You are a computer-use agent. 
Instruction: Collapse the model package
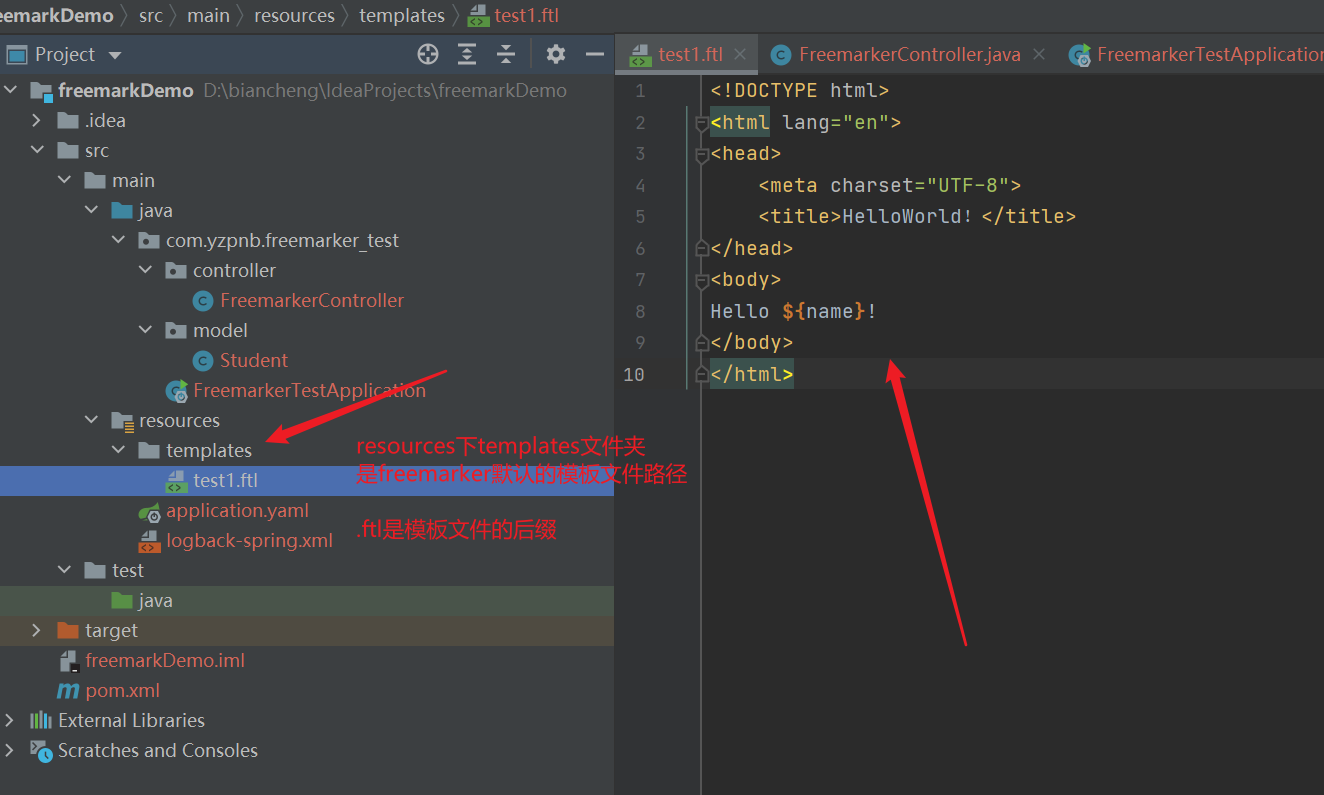(x=146, y=330)
